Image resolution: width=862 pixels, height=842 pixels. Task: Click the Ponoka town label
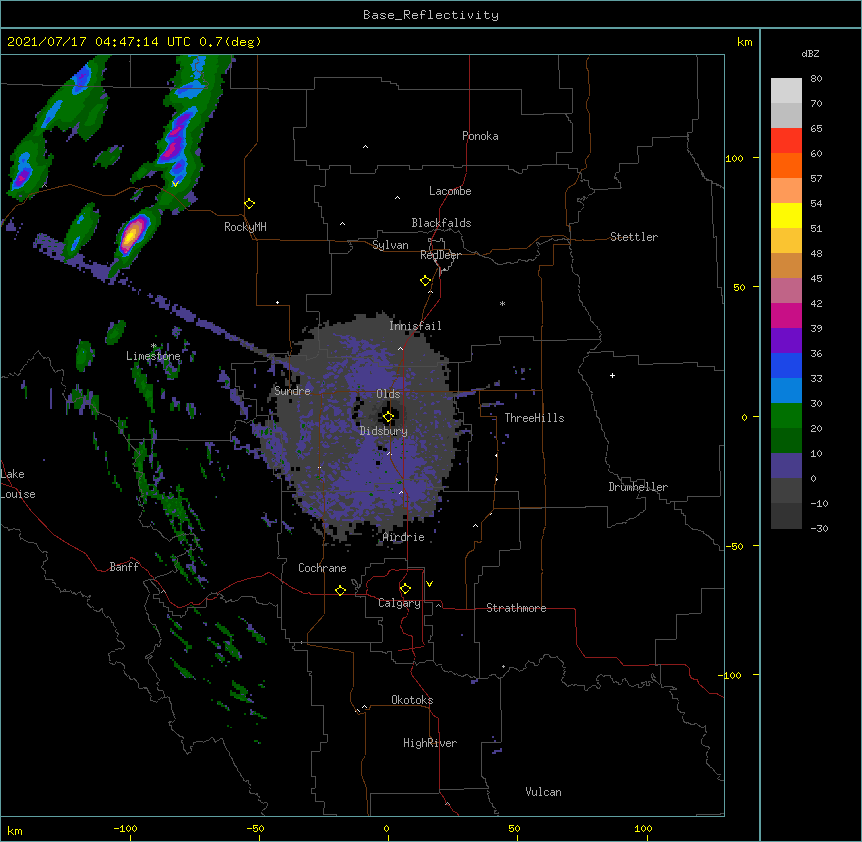click(x=480, y=136)
